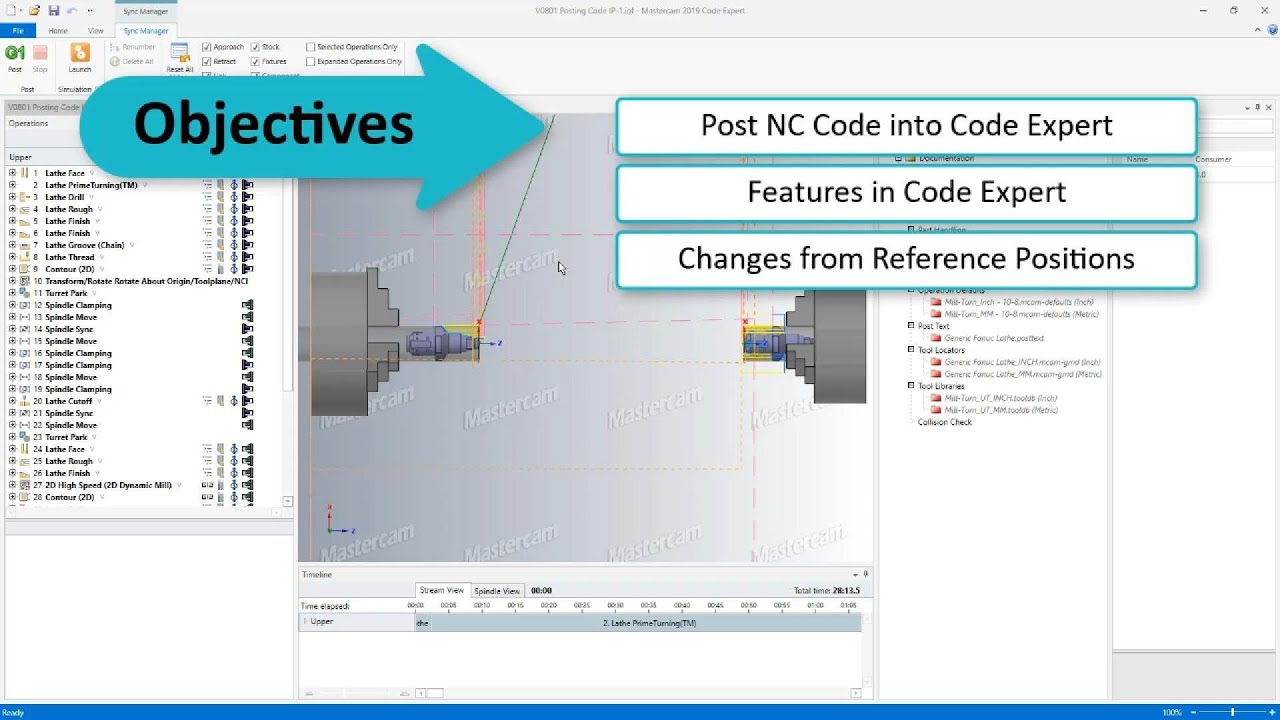Viewport: 1280px width, 720px height.
Task: Toggle the Fixtures checkbox
Action: pos(255,62)
